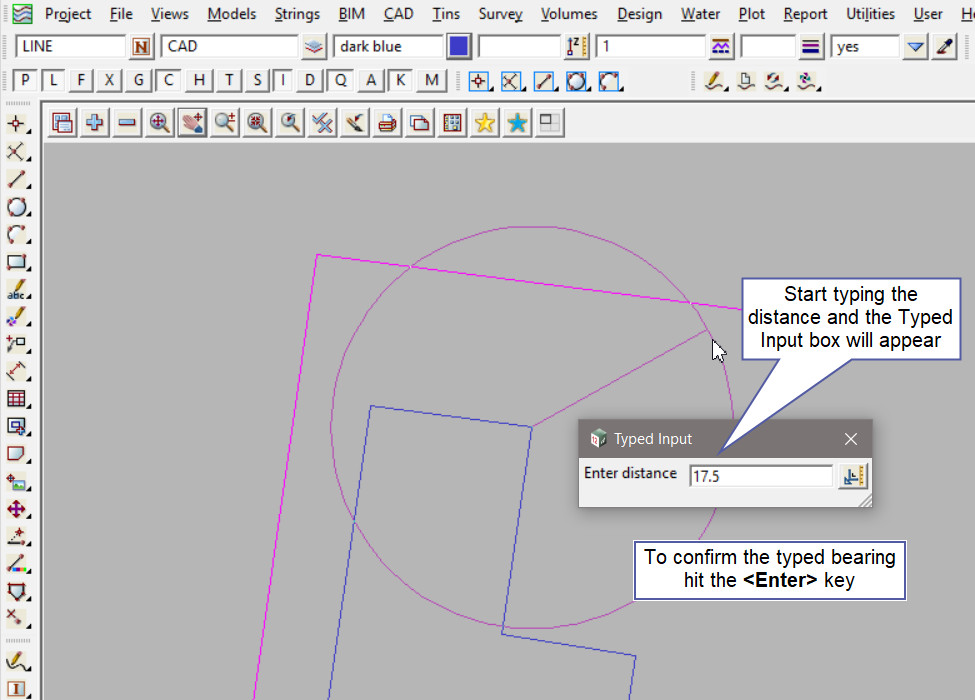Select the rectangle tool in left toolbar

16,262
